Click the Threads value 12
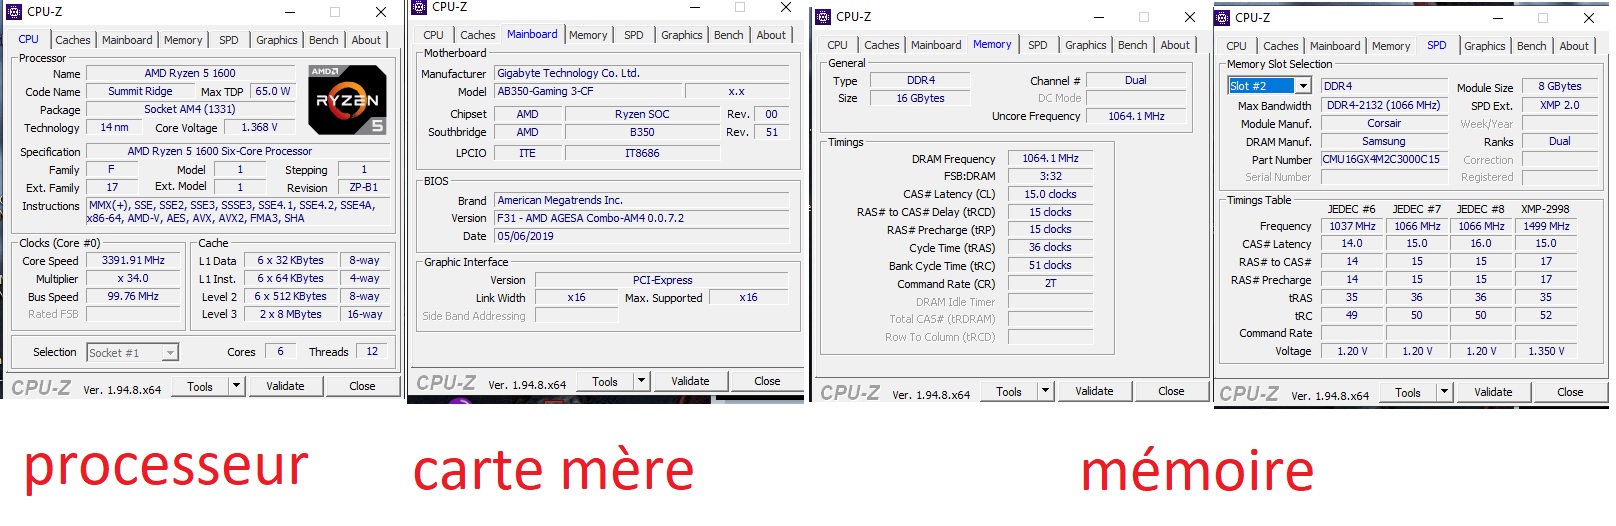 (x=372, y=351)
